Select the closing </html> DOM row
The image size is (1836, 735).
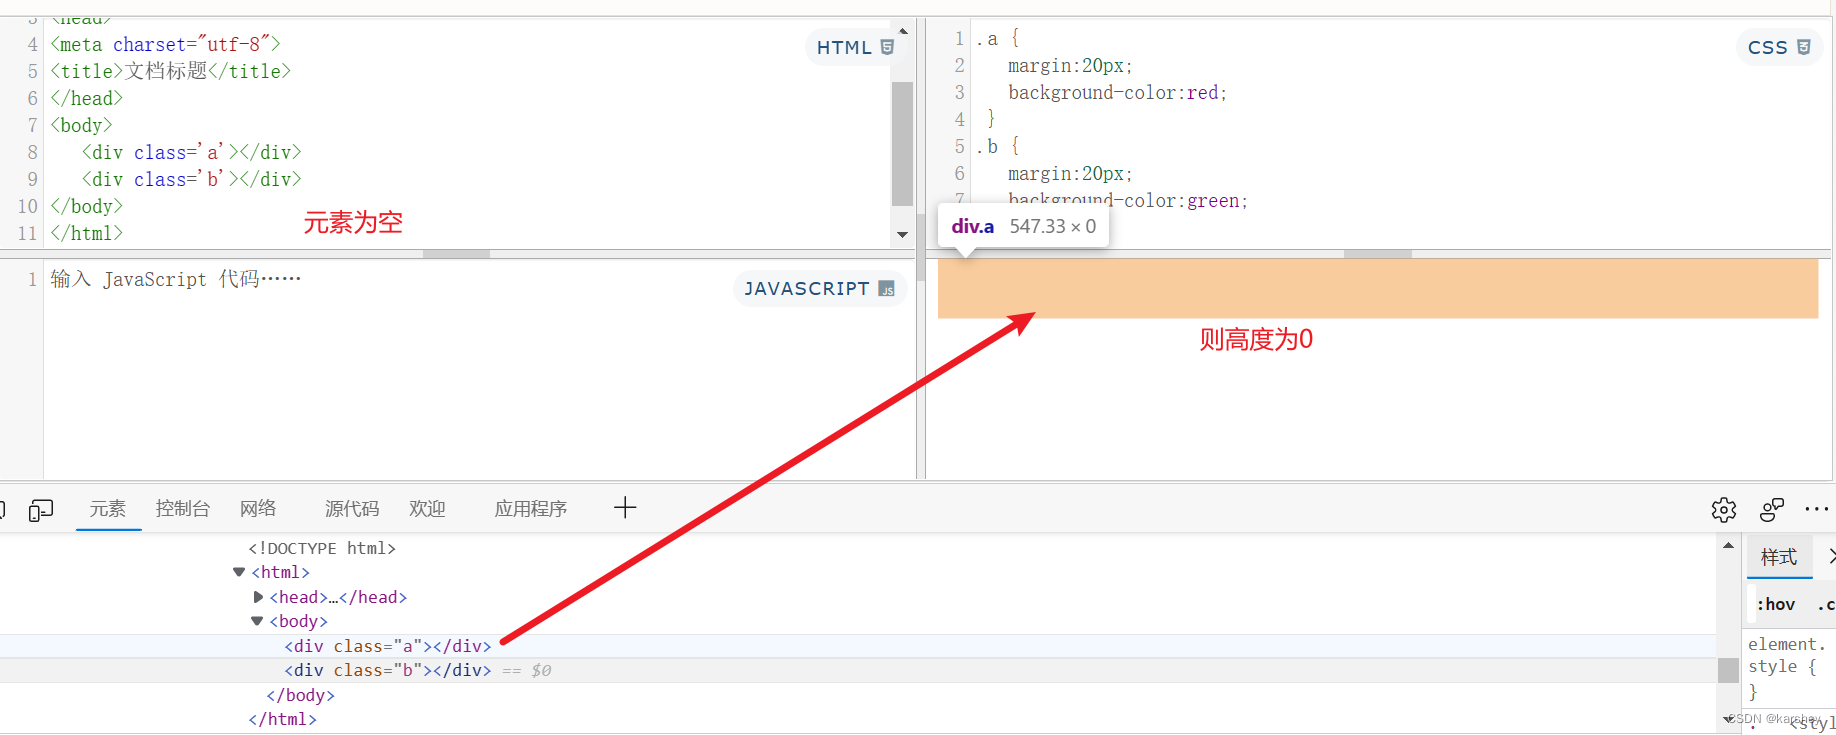[283, 719]
